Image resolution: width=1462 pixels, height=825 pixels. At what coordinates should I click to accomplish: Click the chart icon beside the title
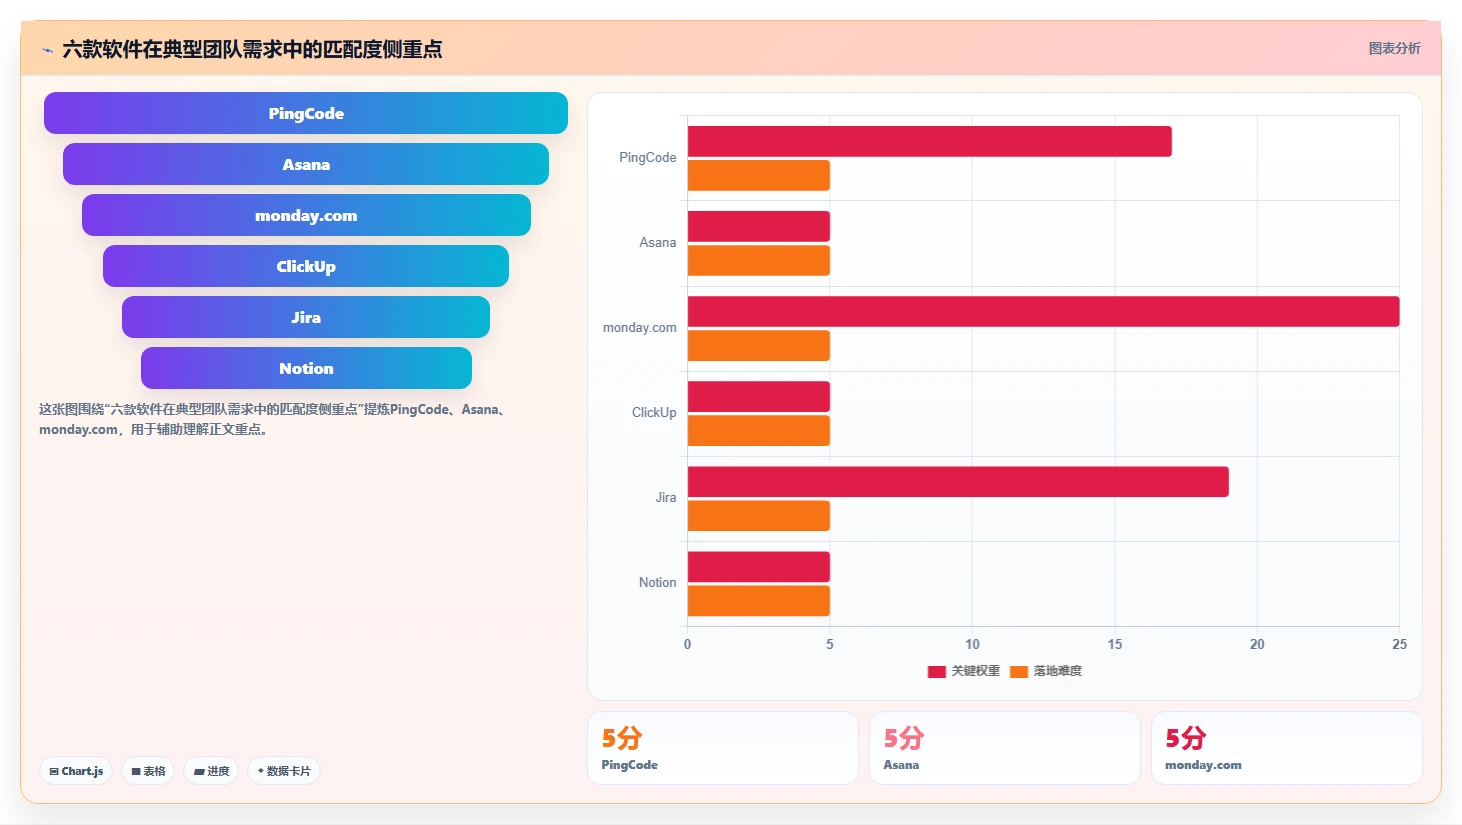click(47, 50)
